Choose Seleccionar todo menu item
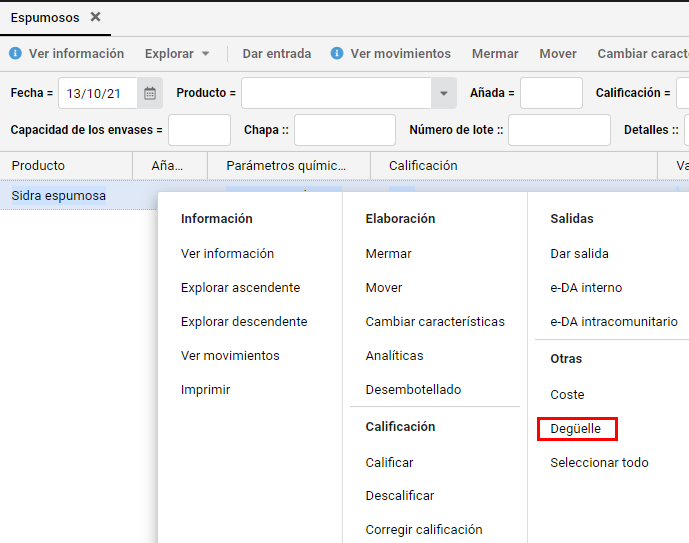The width and height of the screenshot is (689, 543). coord(599,463)
